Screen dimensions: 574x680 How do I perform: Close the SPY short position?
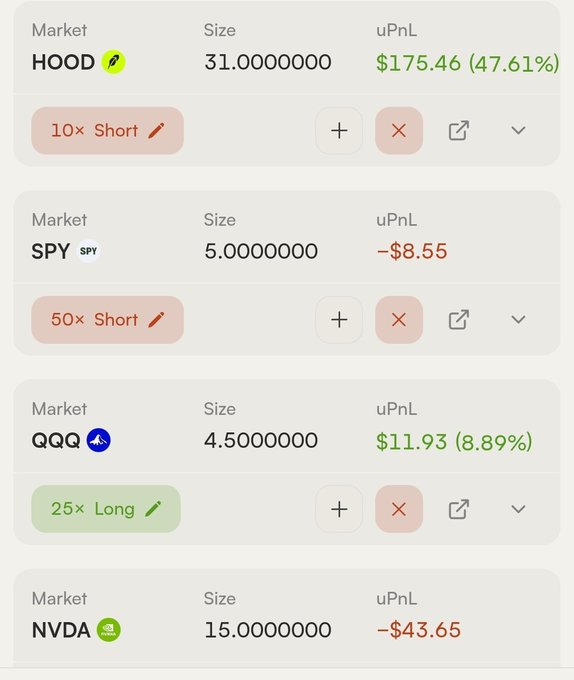(x=399, y=320)
